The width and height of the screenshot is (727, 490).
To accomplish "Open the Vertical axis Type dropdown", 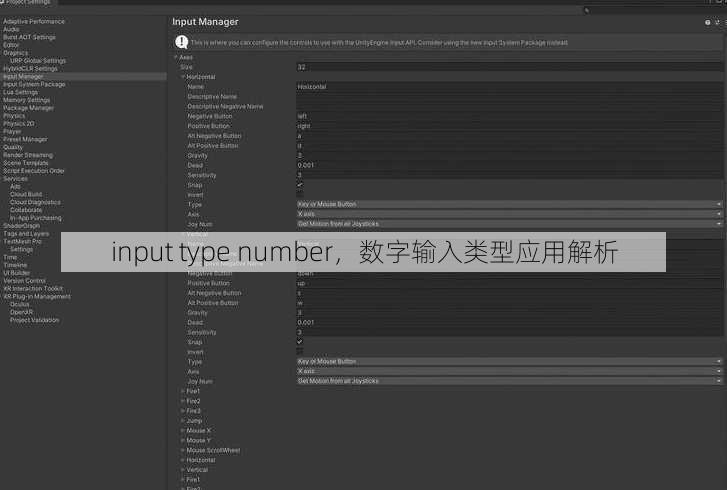I will pyautogui.click(x=510, y=362).
